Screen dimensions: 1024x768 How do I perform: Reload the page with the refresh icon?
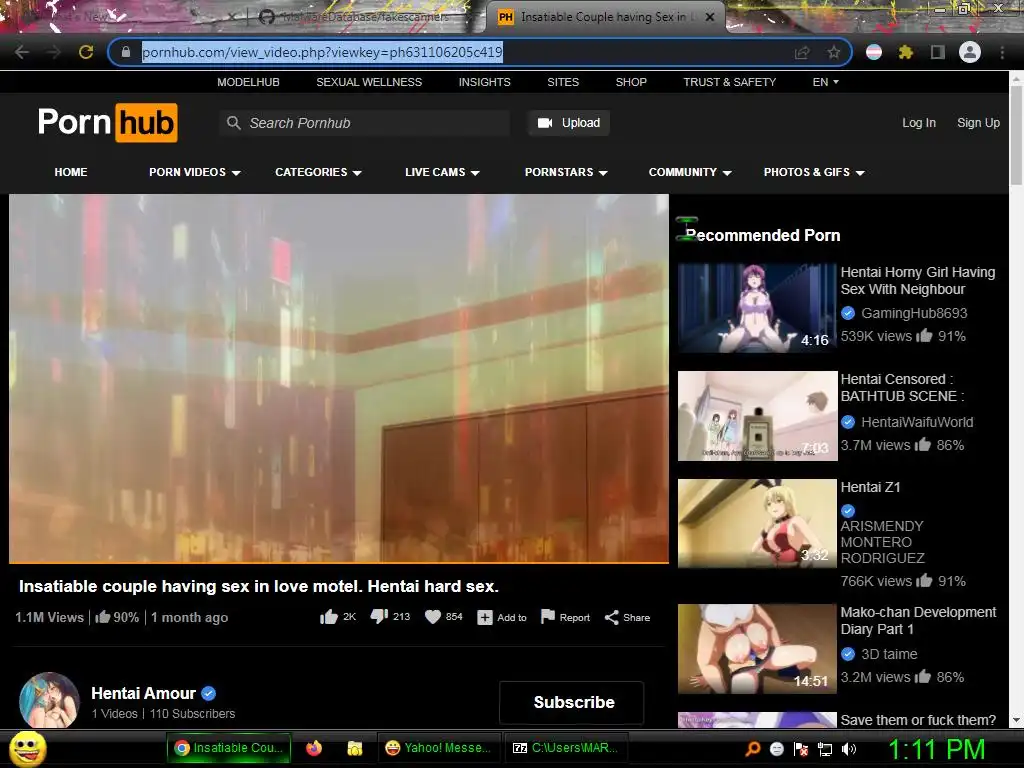[86, 52]
